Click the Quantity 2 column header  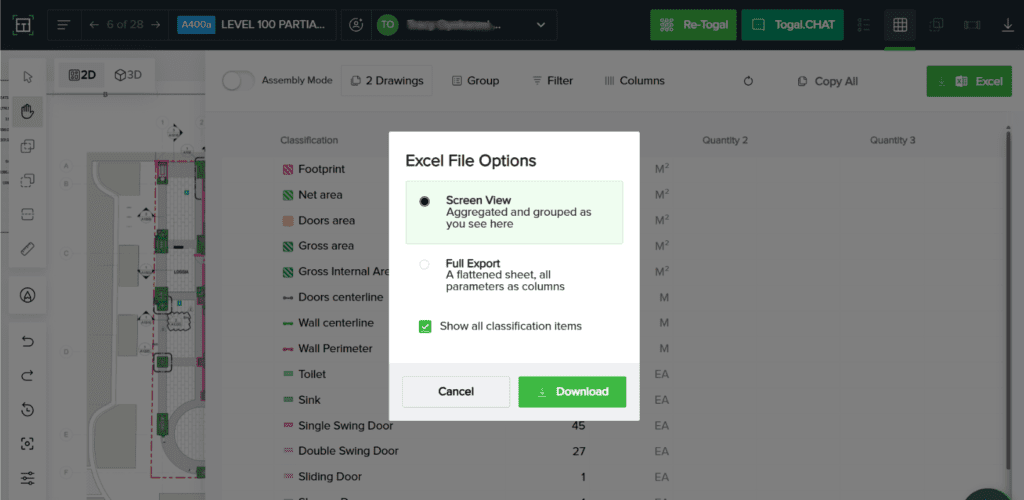[725, 140]
